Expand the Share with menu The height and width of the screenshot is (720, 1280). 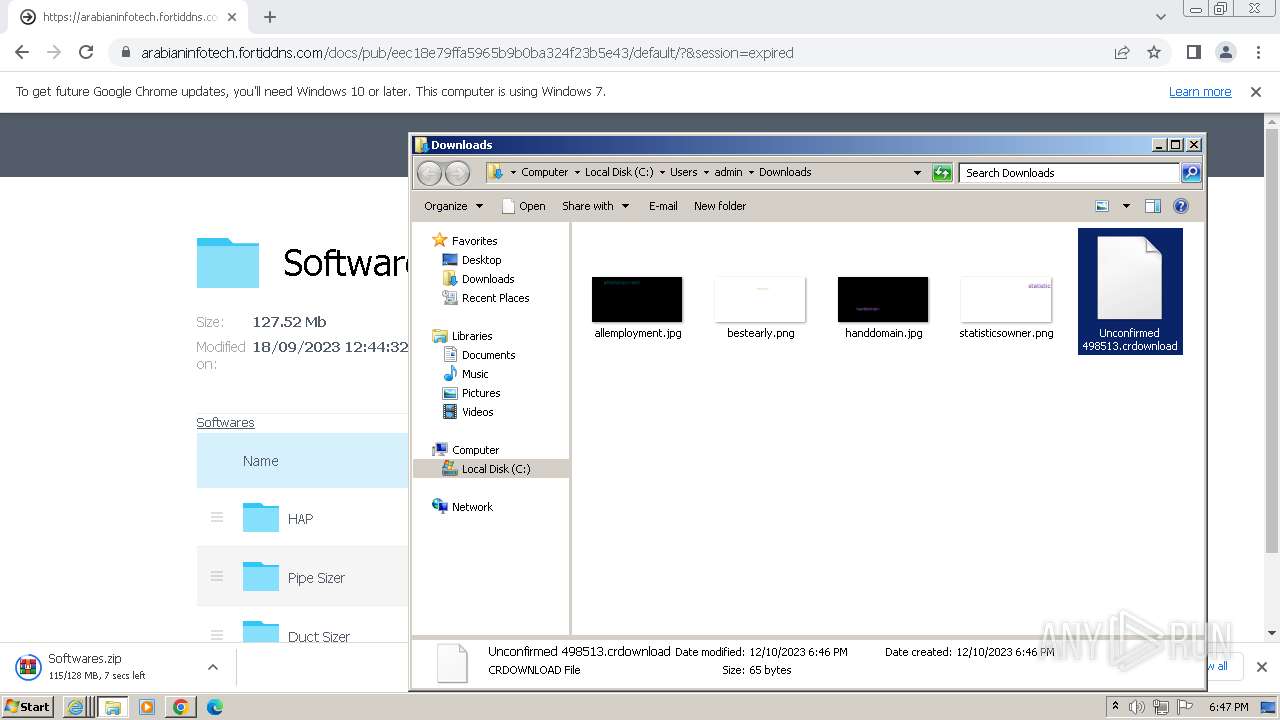pos(595,206)
